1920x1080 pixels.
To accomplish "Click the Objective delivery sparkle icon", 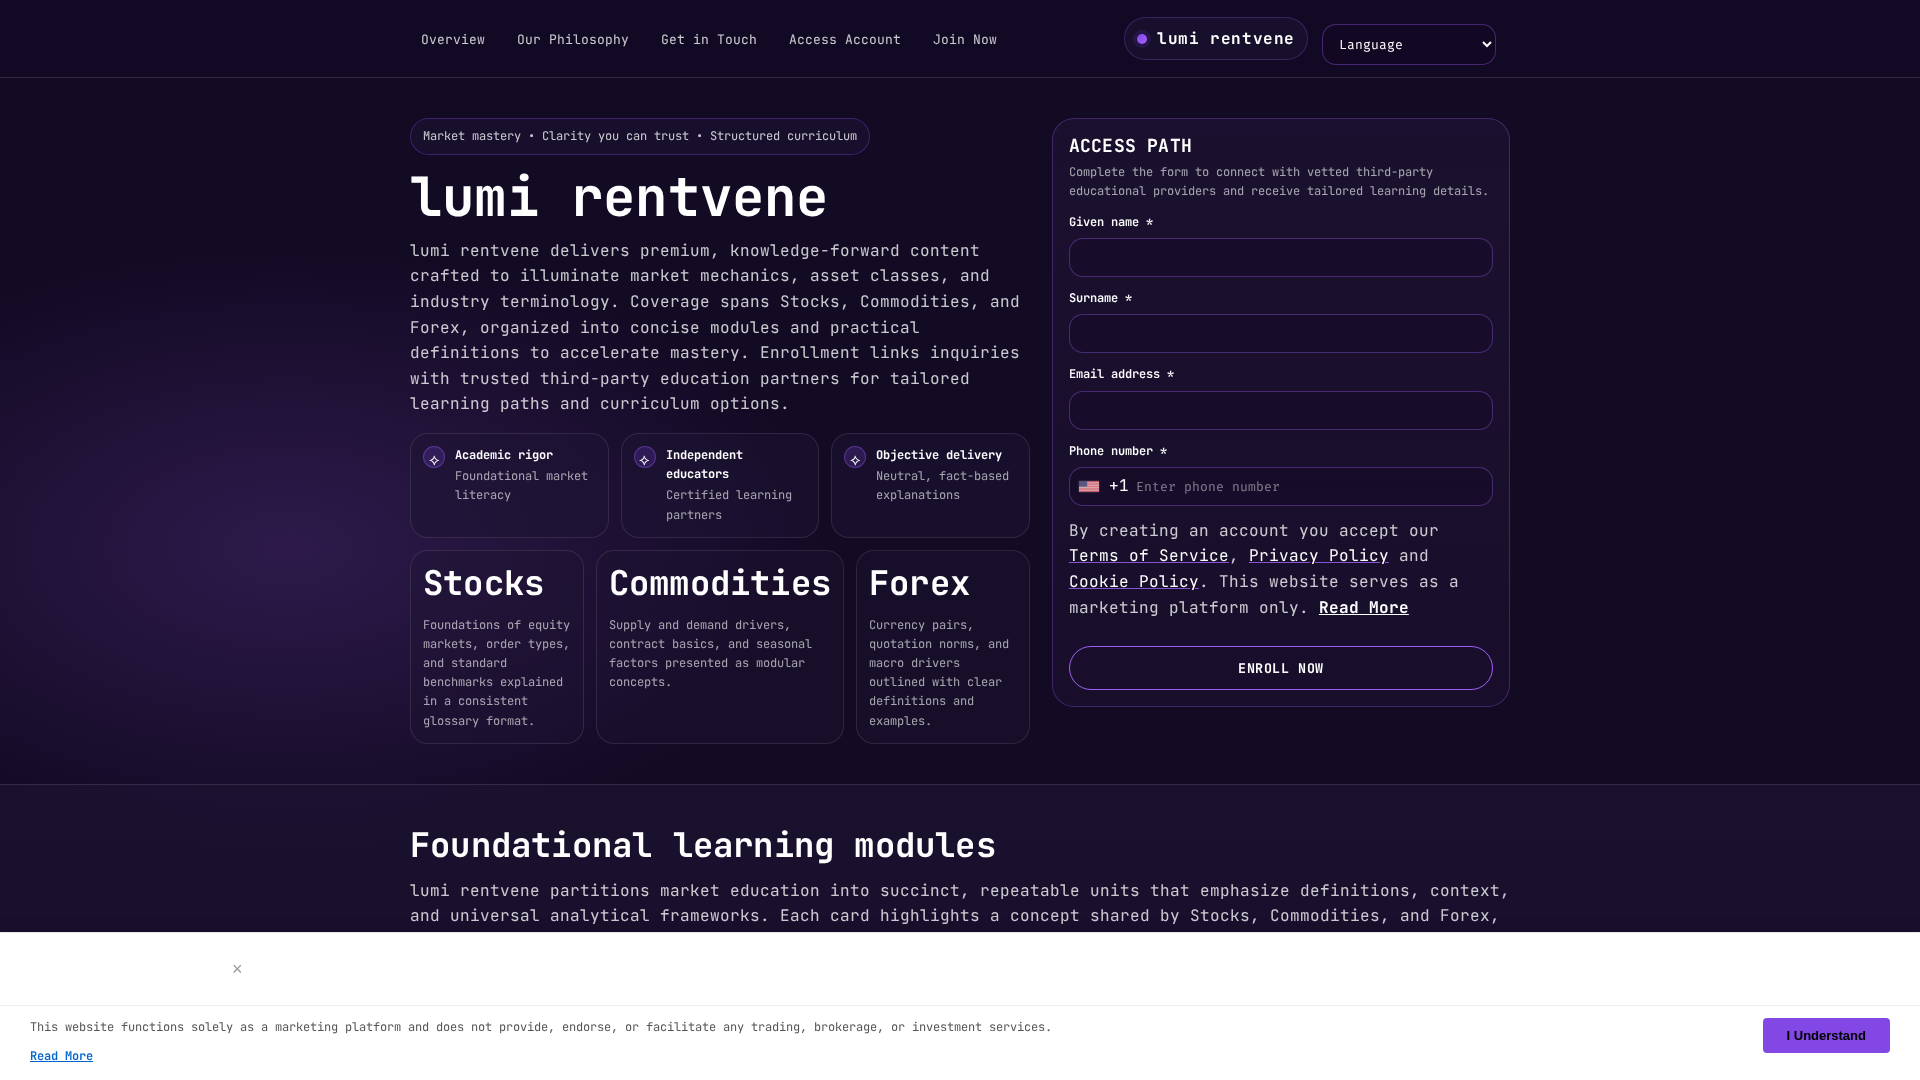I will pos(855,458).
